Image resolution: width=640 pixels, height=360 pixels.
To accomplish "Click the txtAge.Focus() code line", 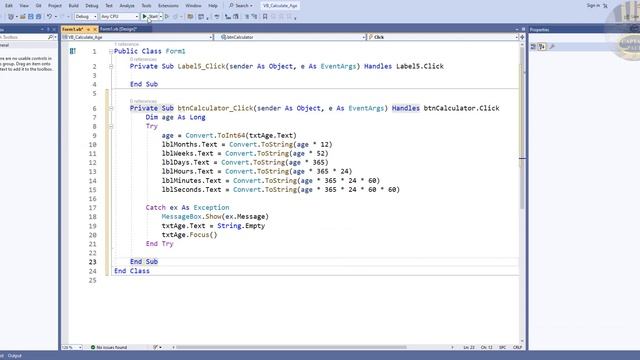I will coord(189,235).
